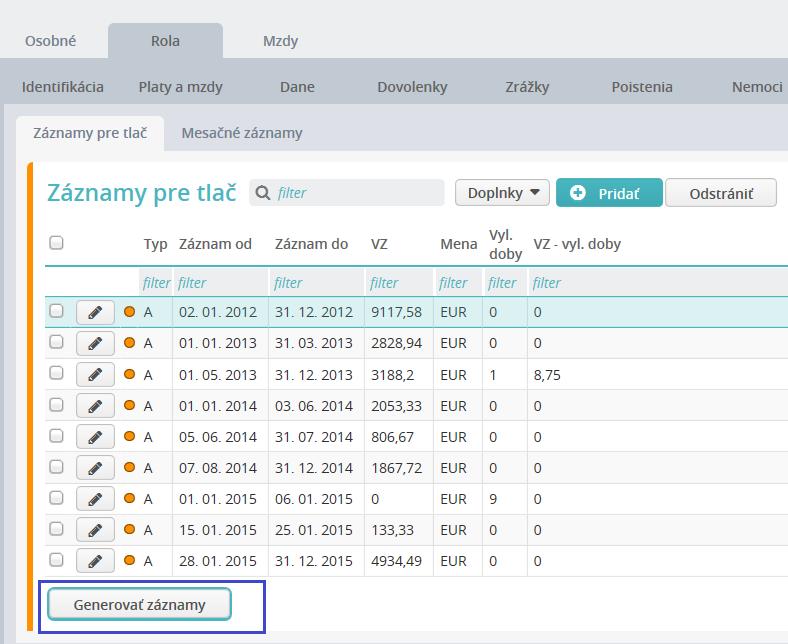Image resolution: width=788 pixels, height=644 pixels.
Task: Check the row dated 02. 01. 2012
Action: [x=56, y=311]
